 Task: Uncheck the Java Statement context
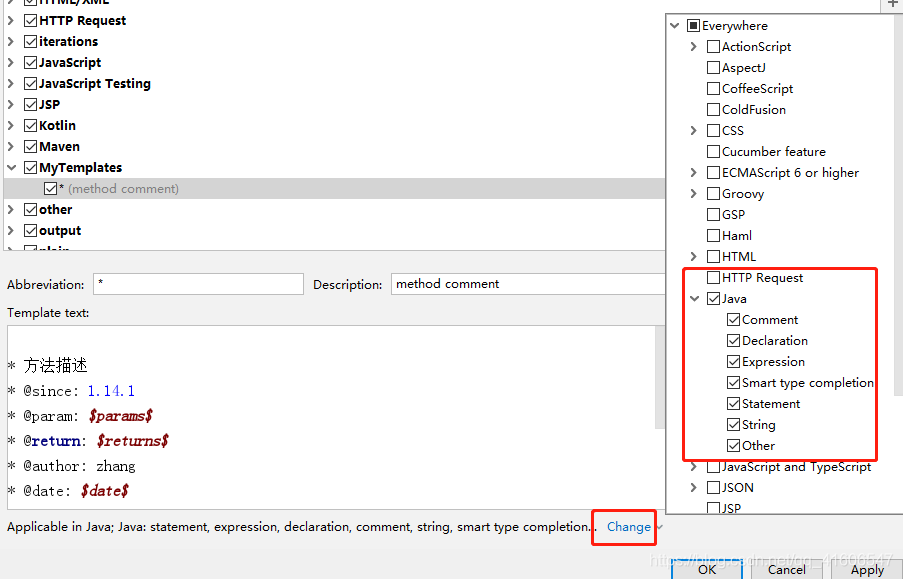pos(733,404)
